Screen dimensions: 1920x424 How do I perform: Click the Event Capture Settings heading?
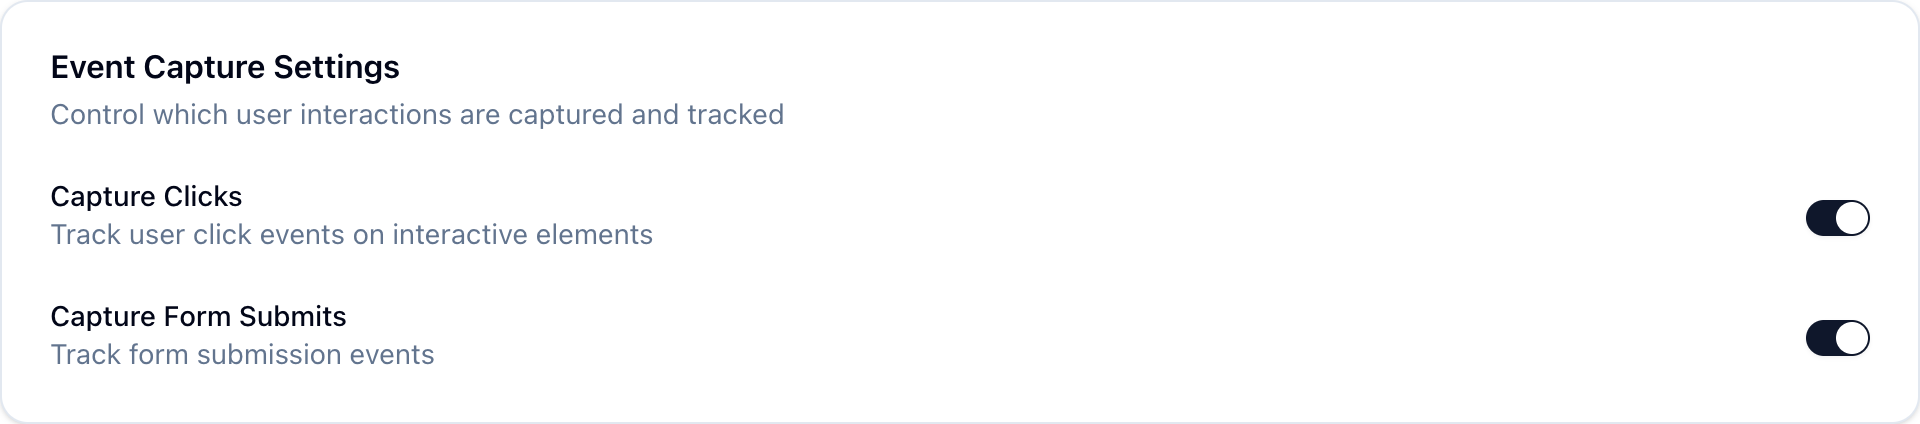(x=225, y=67)
